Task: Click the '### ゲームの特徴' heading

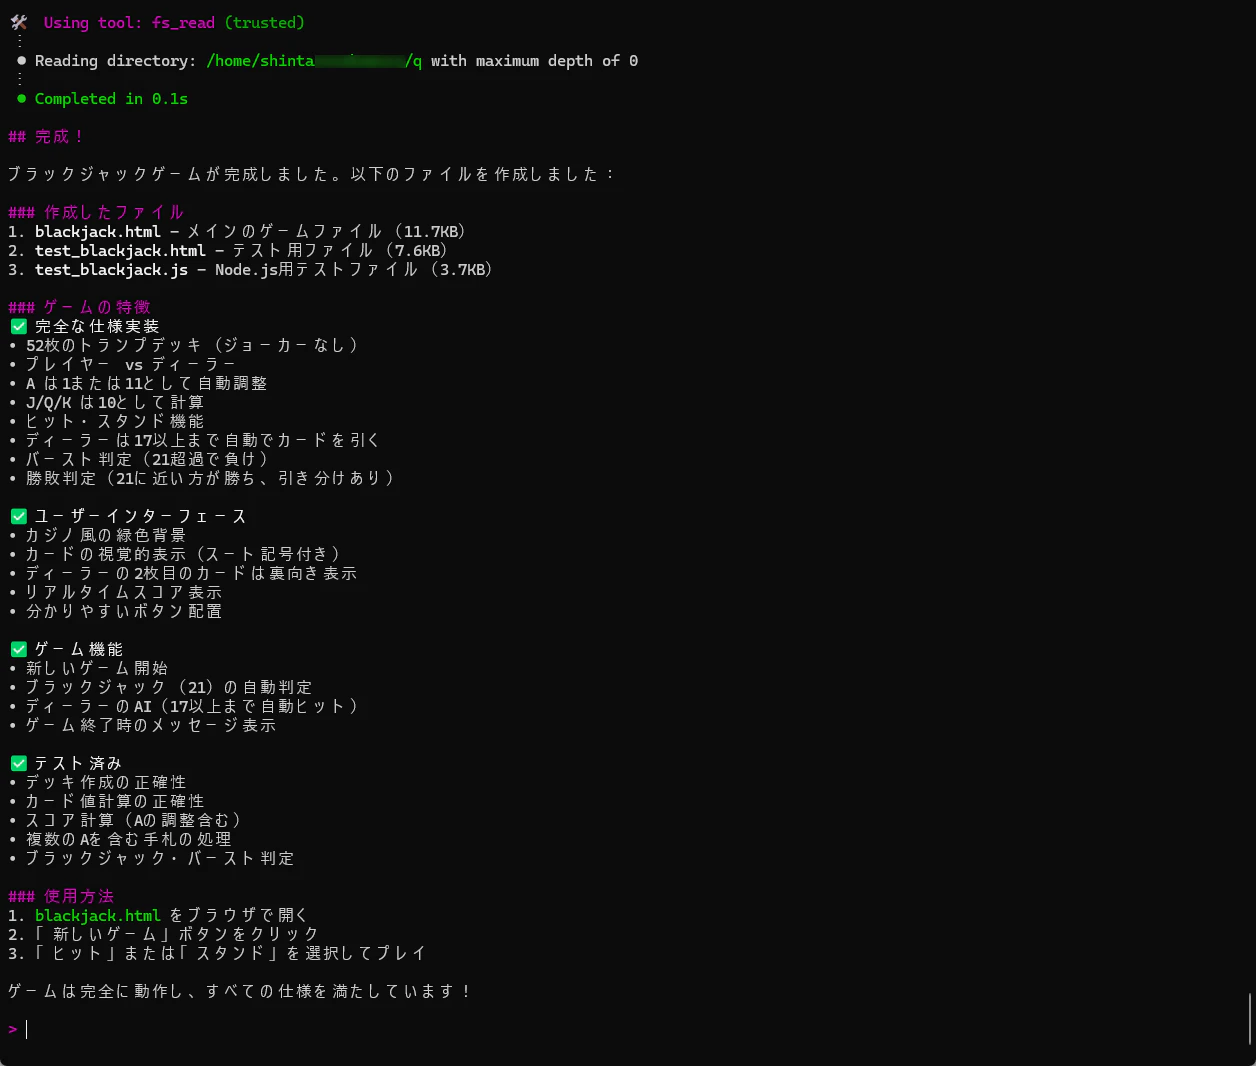Action: (79, 307)
